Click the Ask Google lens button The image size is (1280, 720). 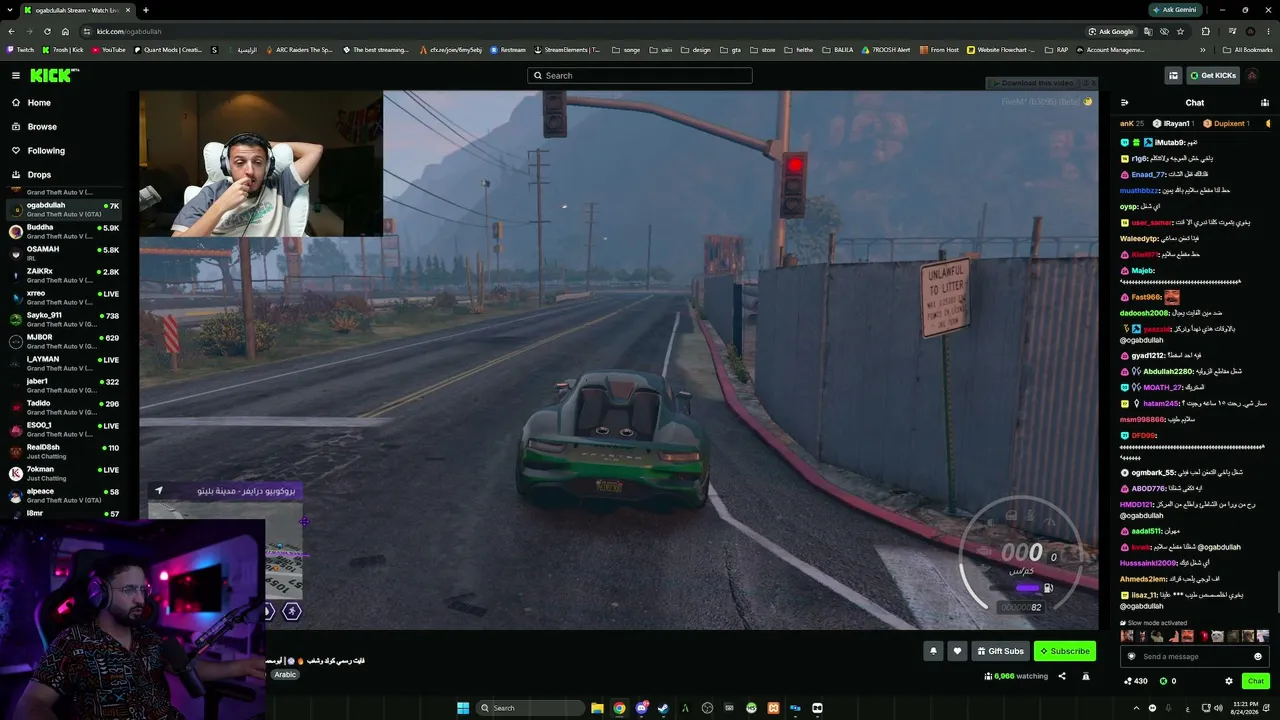pos(1112,31)
